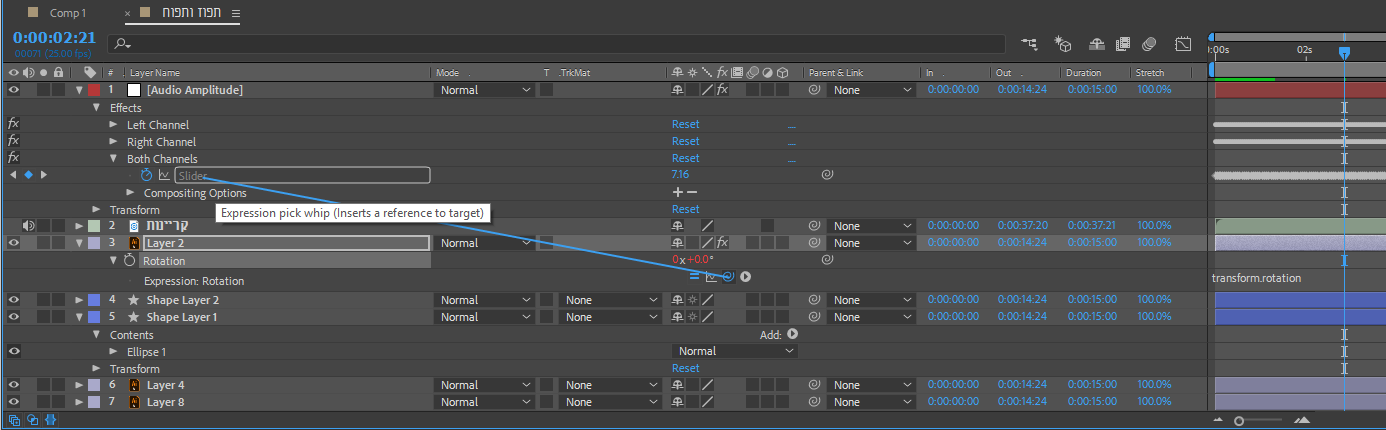Toggle the Layer Switches pane icon
Image resolution: width=1386 pixels, height=430 pixels.
tap(14, 421)
